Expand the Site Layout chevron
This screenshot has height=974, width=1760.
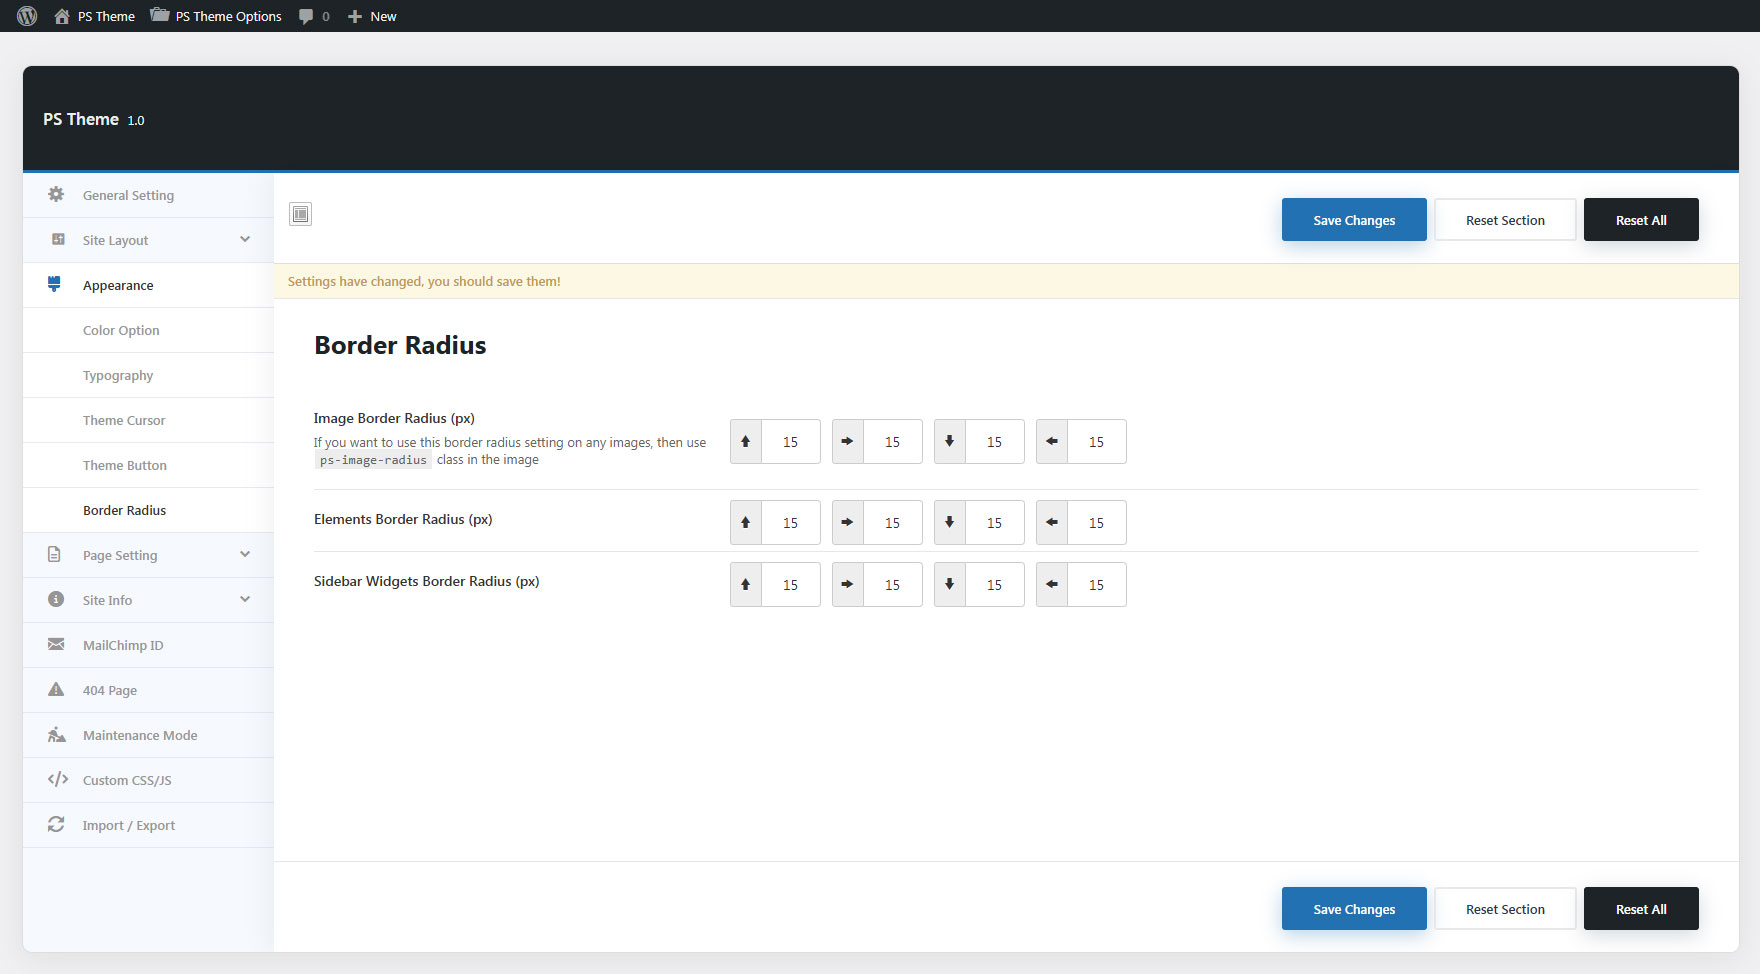tap(245, 240)
